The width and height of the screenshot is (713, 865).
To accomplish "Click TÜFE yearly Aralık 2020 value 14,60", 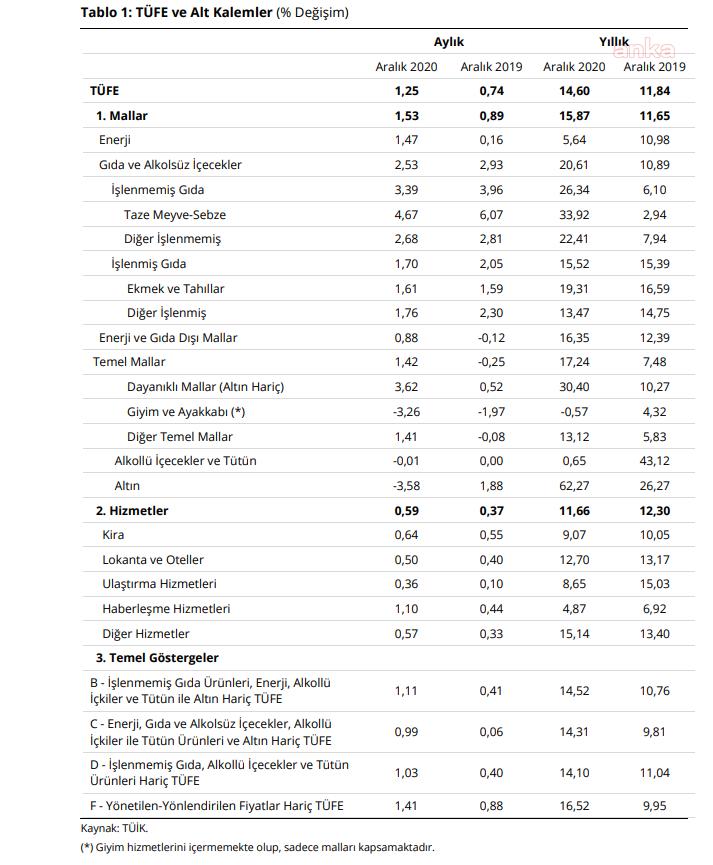I will pos(574,91).
